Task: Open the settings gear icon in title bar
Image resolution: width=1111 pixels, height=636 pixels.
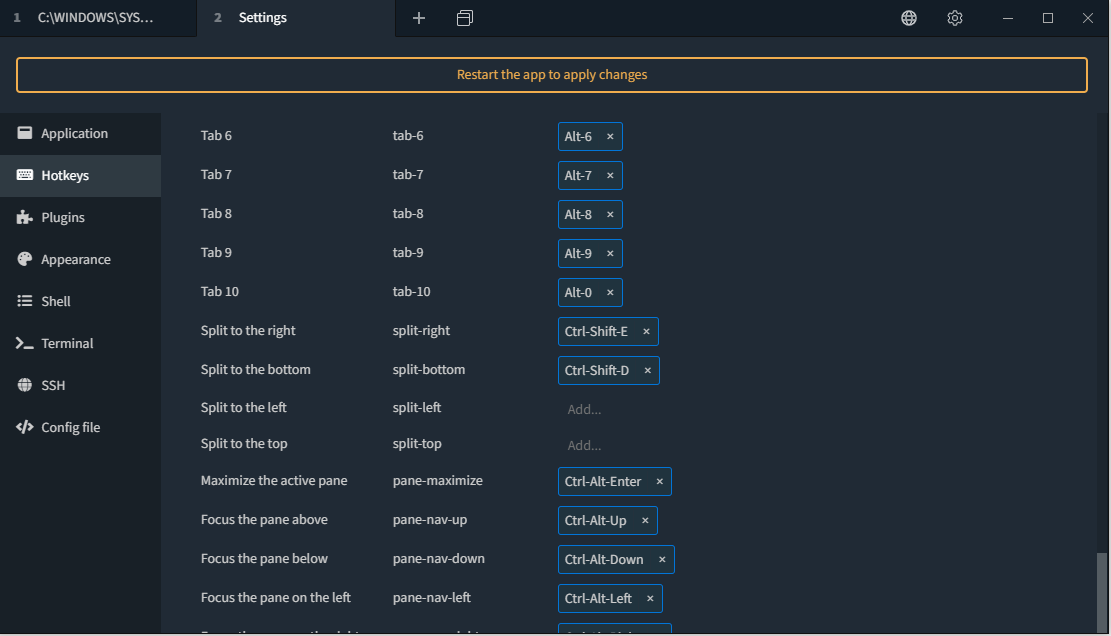Action: tap(955, 18)
